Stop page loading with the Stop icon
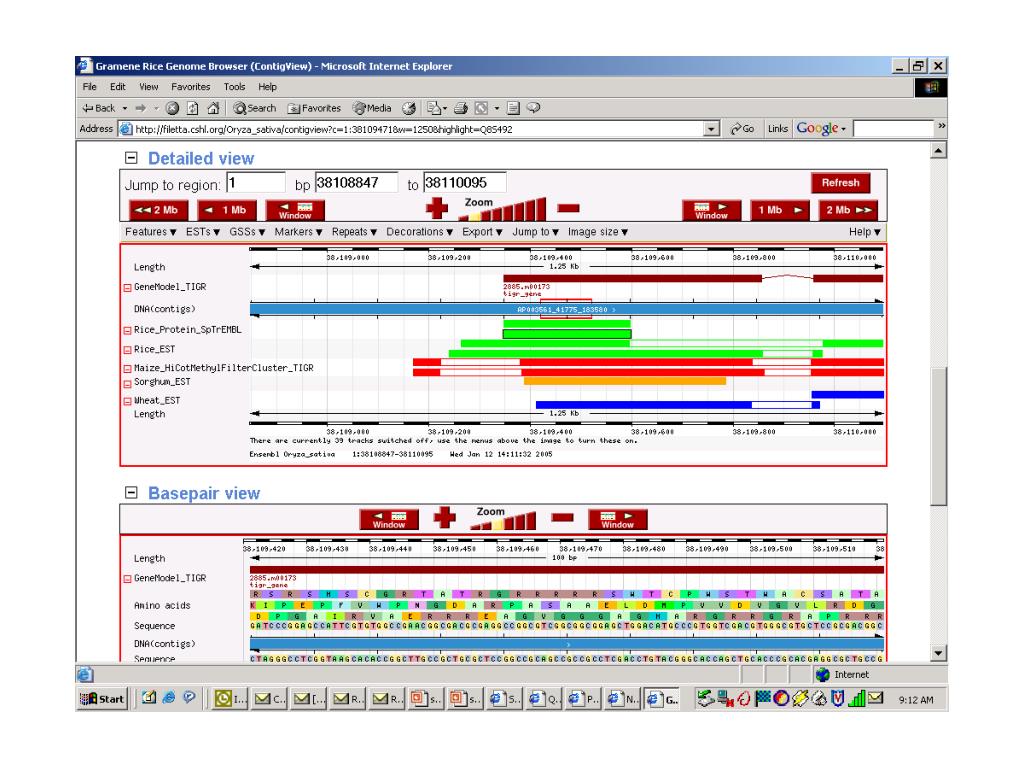Screen dimensions: 1024x768 172,108
